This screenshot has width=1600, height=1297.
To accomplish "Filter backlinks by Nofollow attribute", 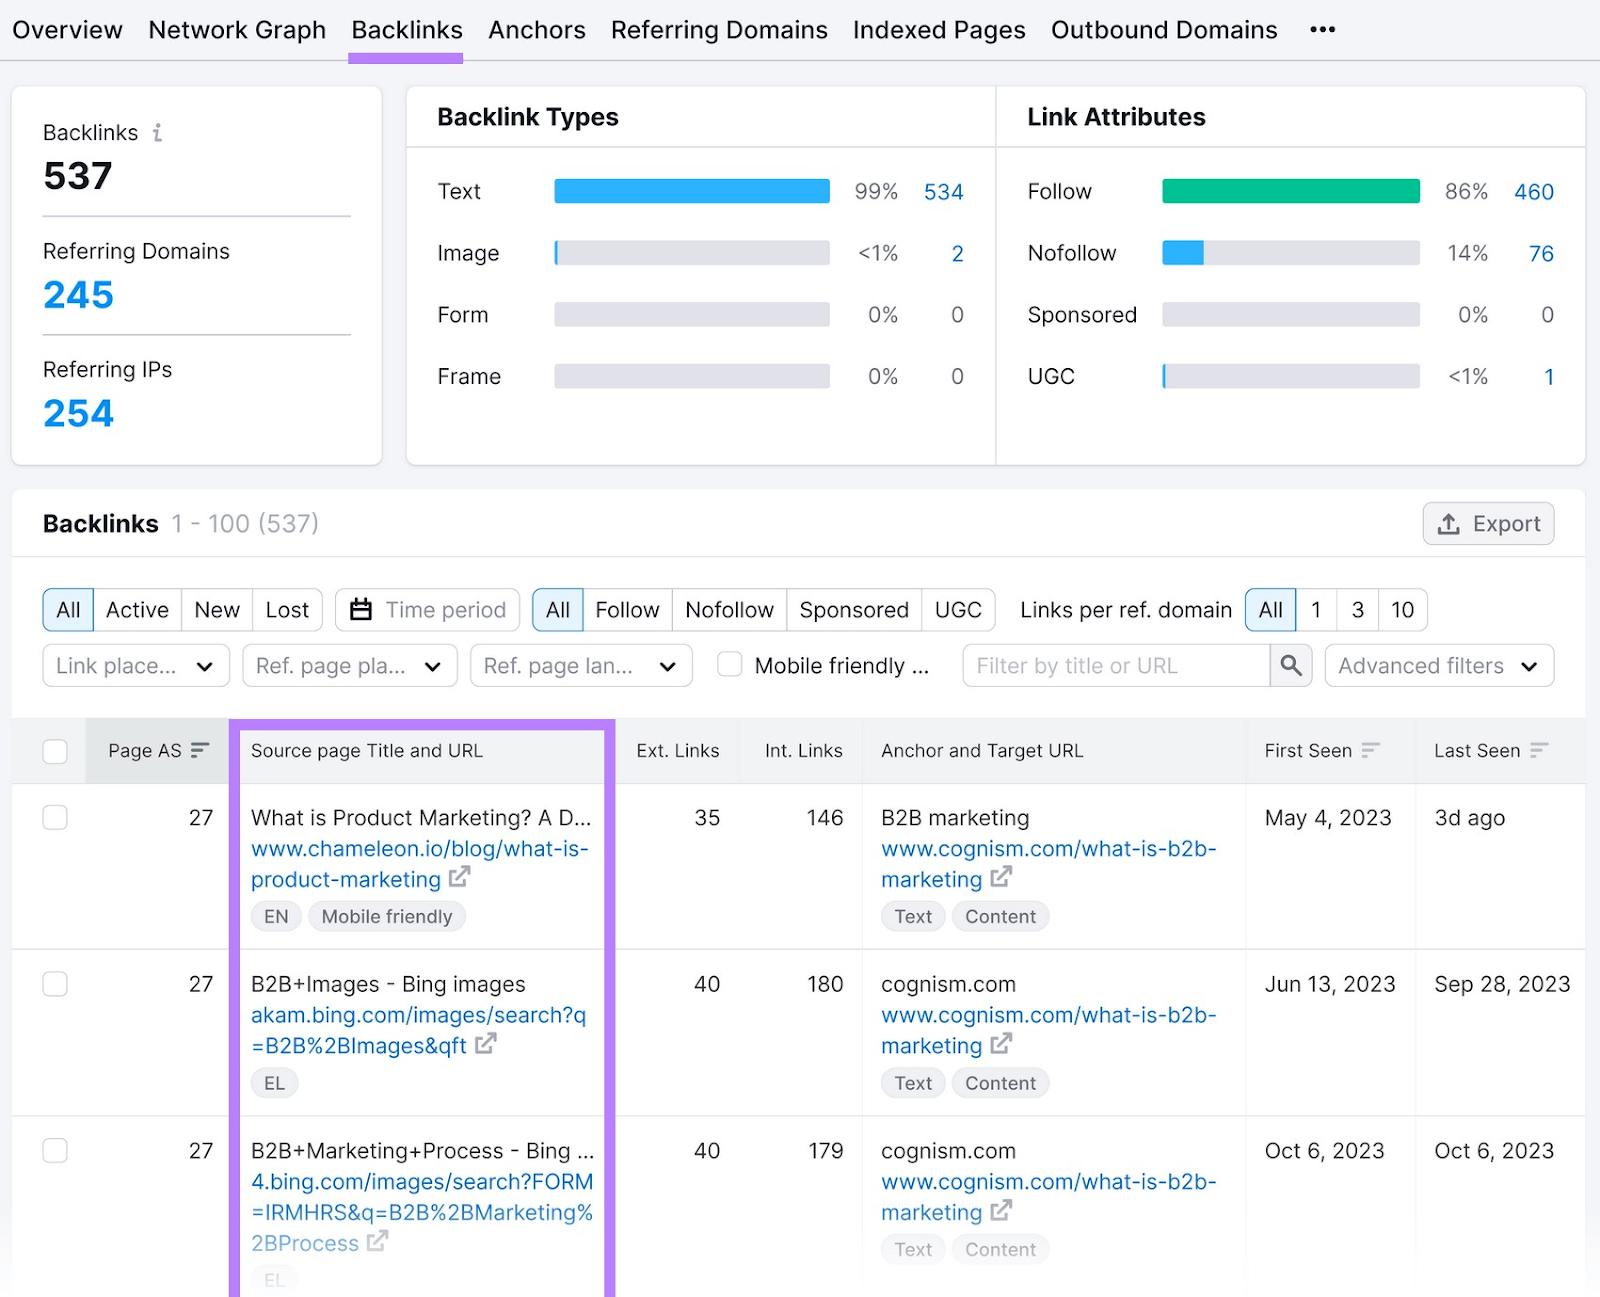I will click(x=729, y=610).
